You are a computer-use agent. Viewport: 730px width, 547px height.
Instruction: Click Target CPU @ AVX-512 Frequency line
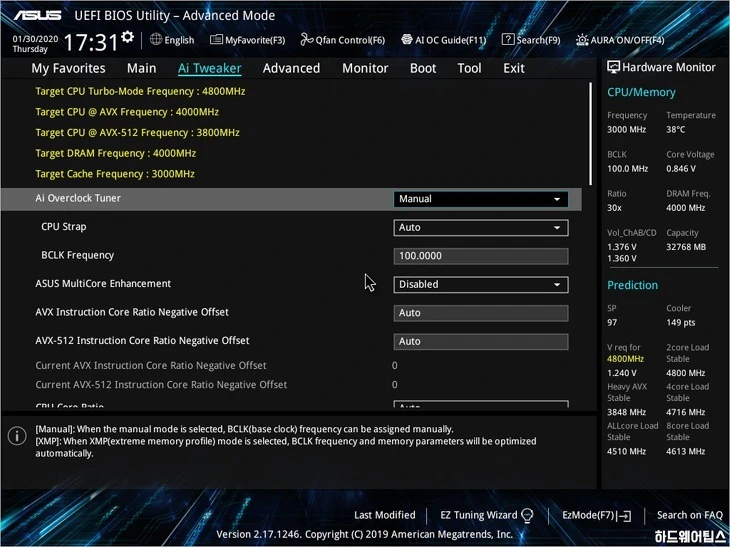[x=137, y=133]
